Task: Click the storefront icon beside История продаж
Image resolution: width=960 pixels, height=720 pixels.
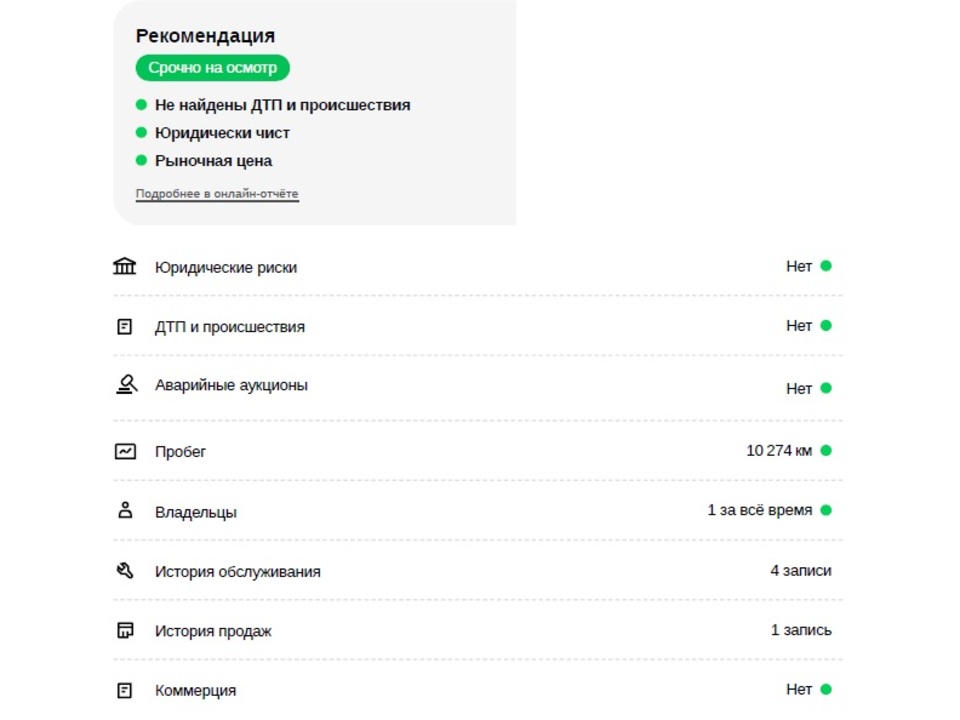Action: (x=125, y=630)
